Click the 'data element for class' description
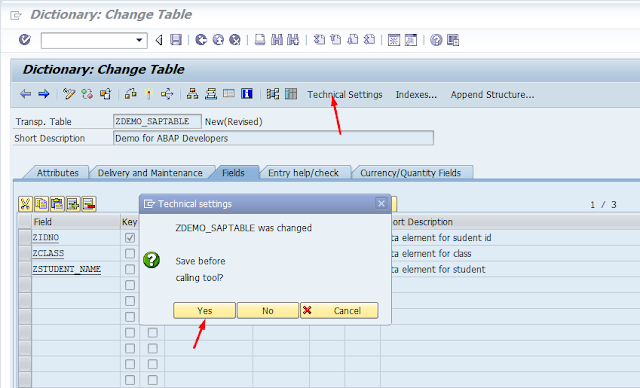This screenshot has height=388, width=640. [431, 253]
